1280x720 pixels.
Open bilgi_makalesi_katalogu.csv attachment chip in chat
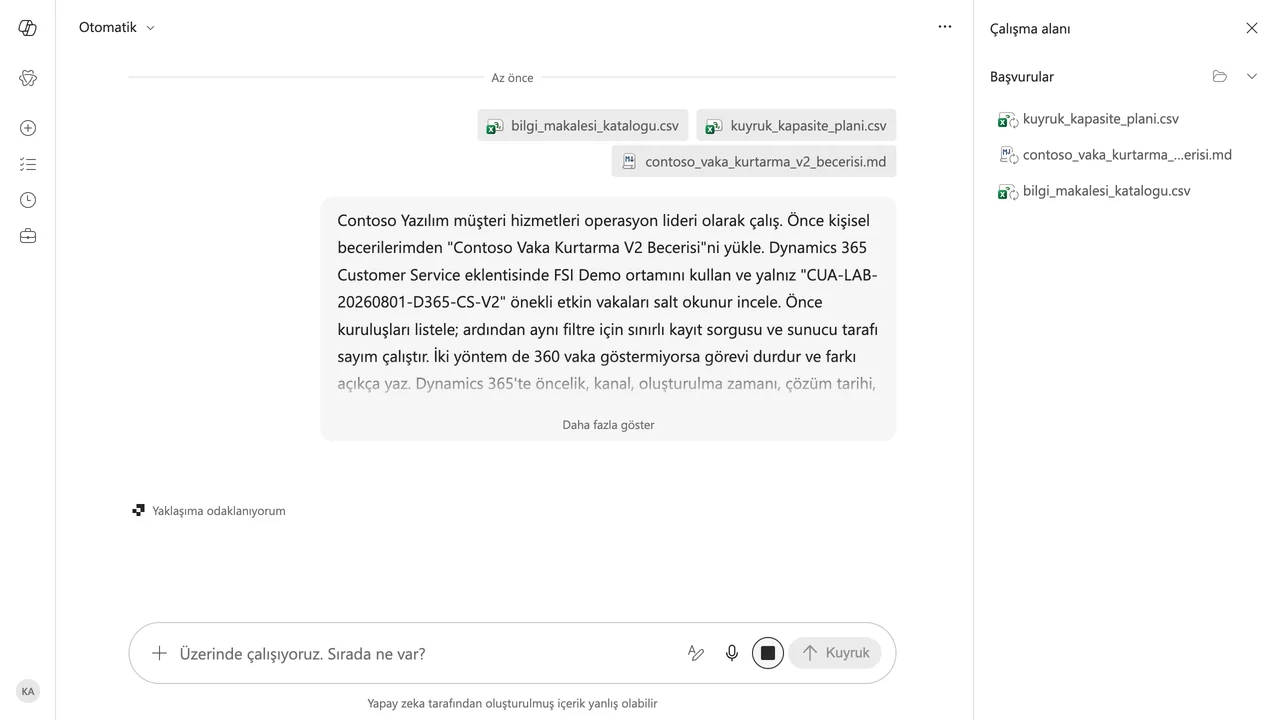[583, 125]
